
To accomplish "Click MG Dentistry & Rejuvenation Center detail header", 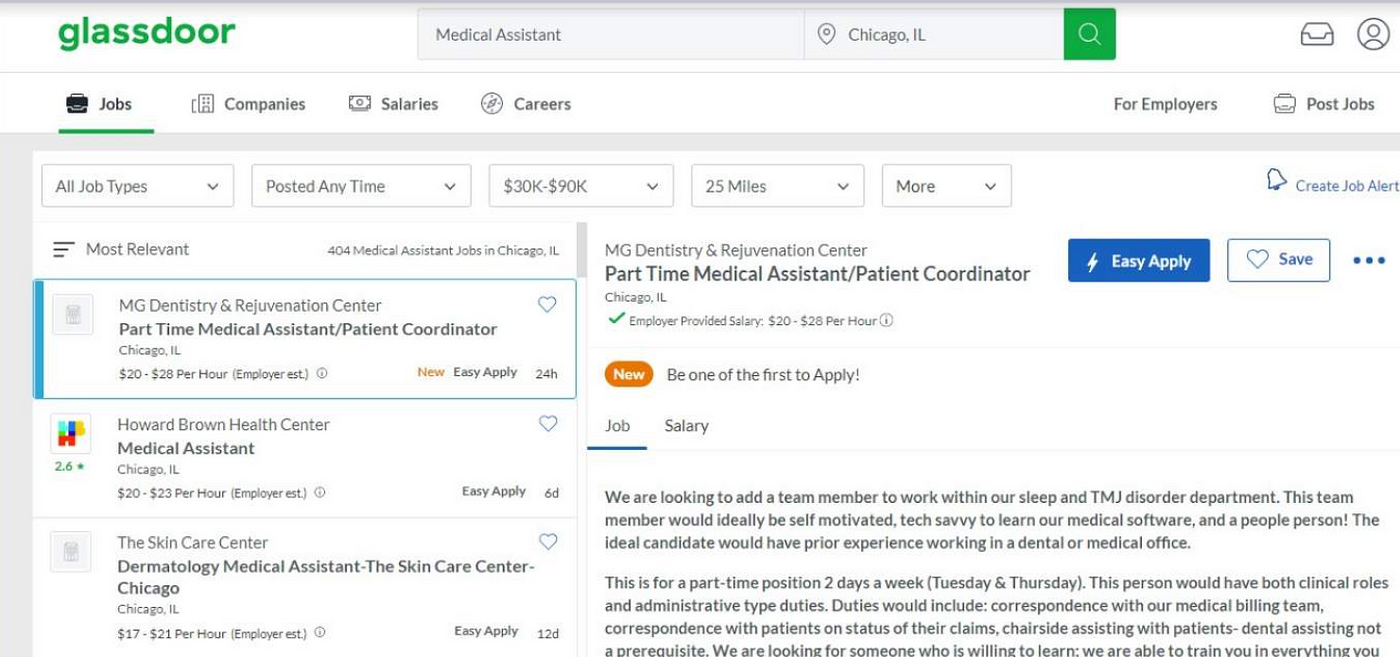I will pos(736,250).
